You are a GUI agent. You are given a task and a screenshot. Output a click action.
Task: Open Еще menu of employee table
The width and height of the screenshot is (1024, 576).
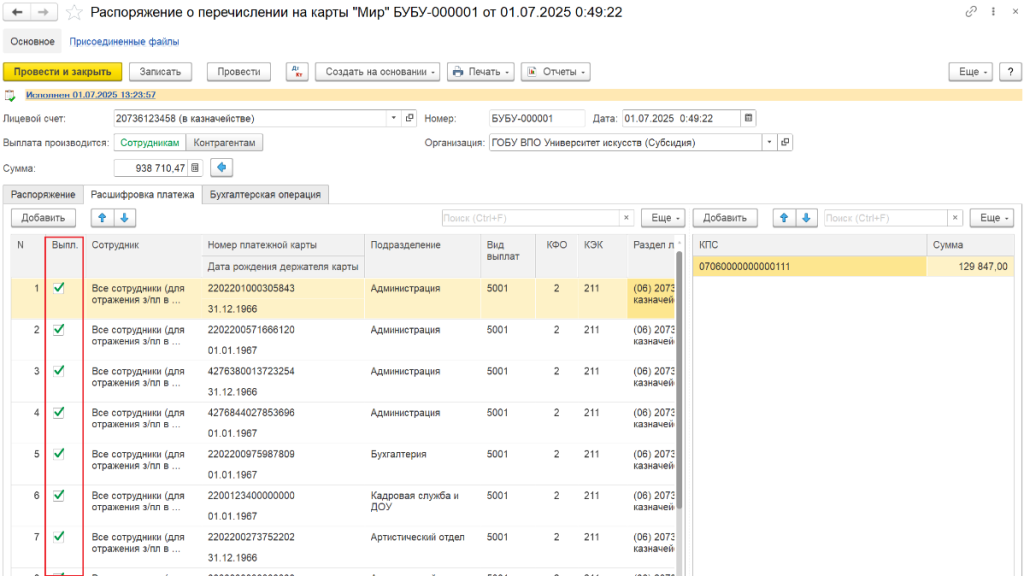click(664, 218)
